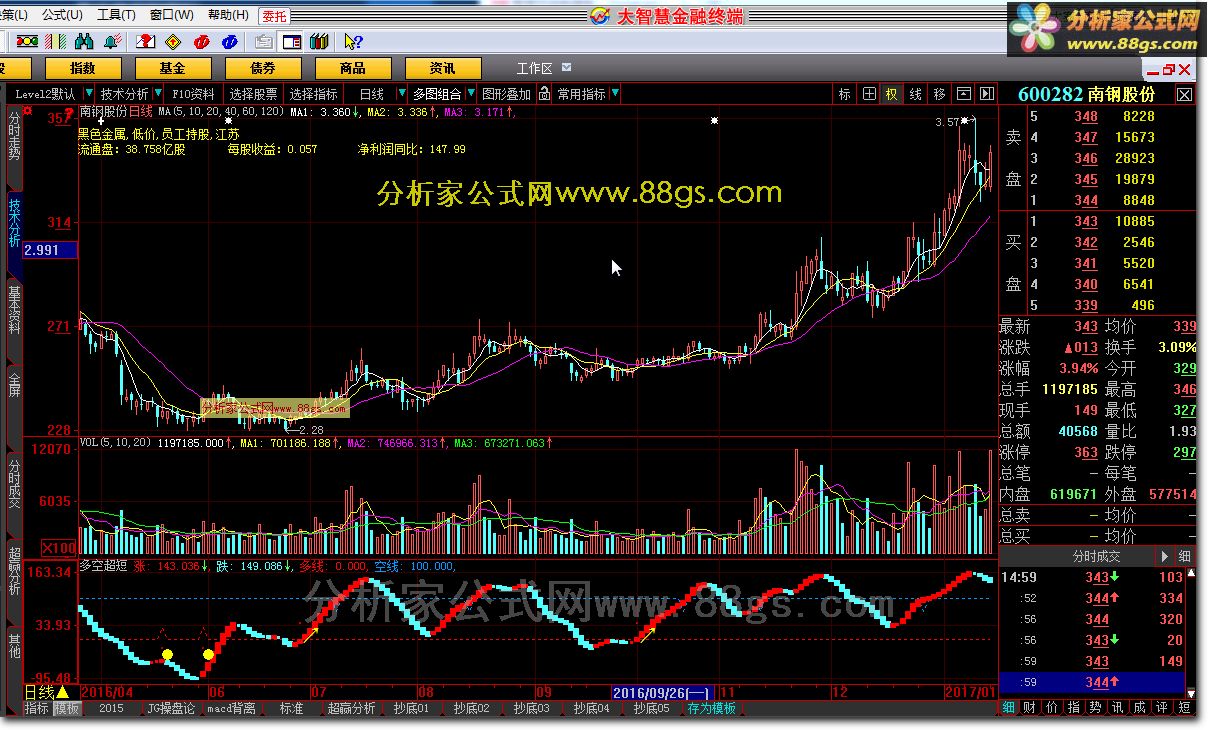
Task: Open the 常用指标 dropdown arrow
Action: click(x=614, y=94)
